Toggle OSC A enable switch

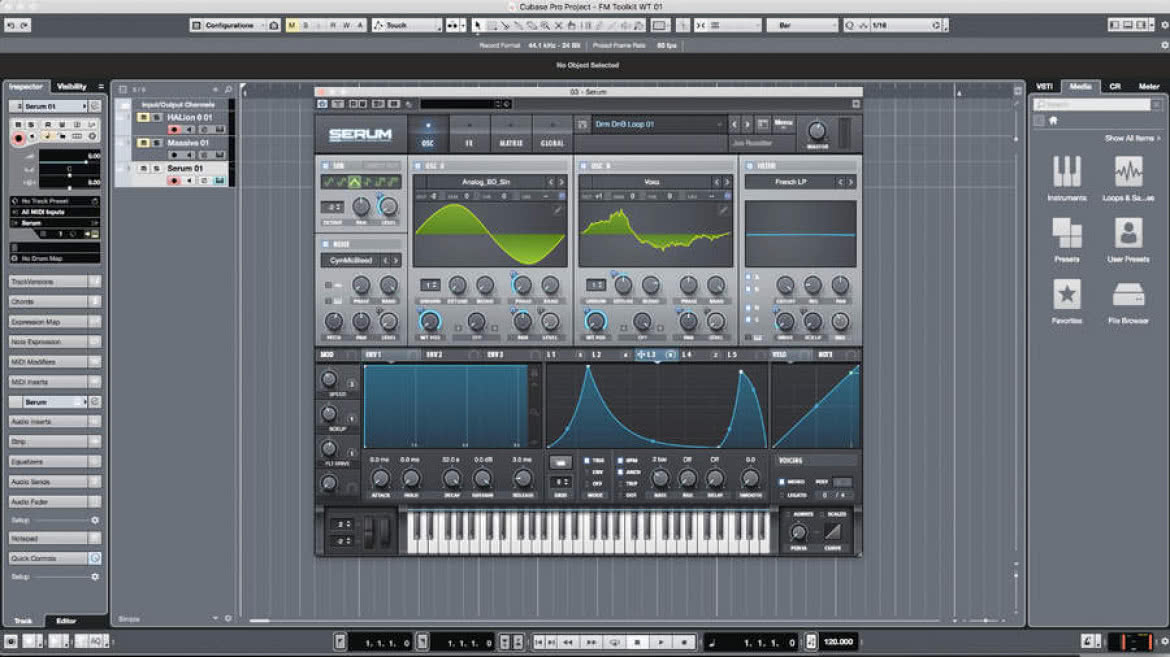pos(417,166)
